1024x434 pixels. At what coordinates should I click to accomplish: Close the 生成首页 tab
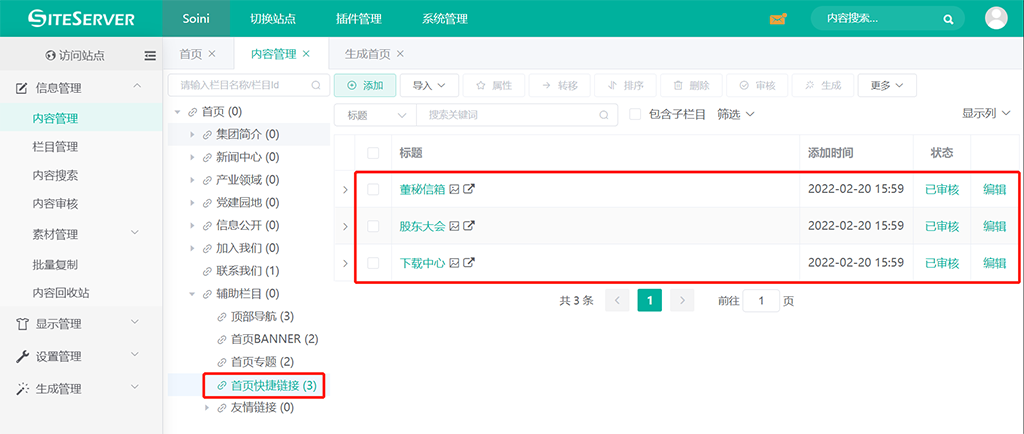(x=400, y=54)
